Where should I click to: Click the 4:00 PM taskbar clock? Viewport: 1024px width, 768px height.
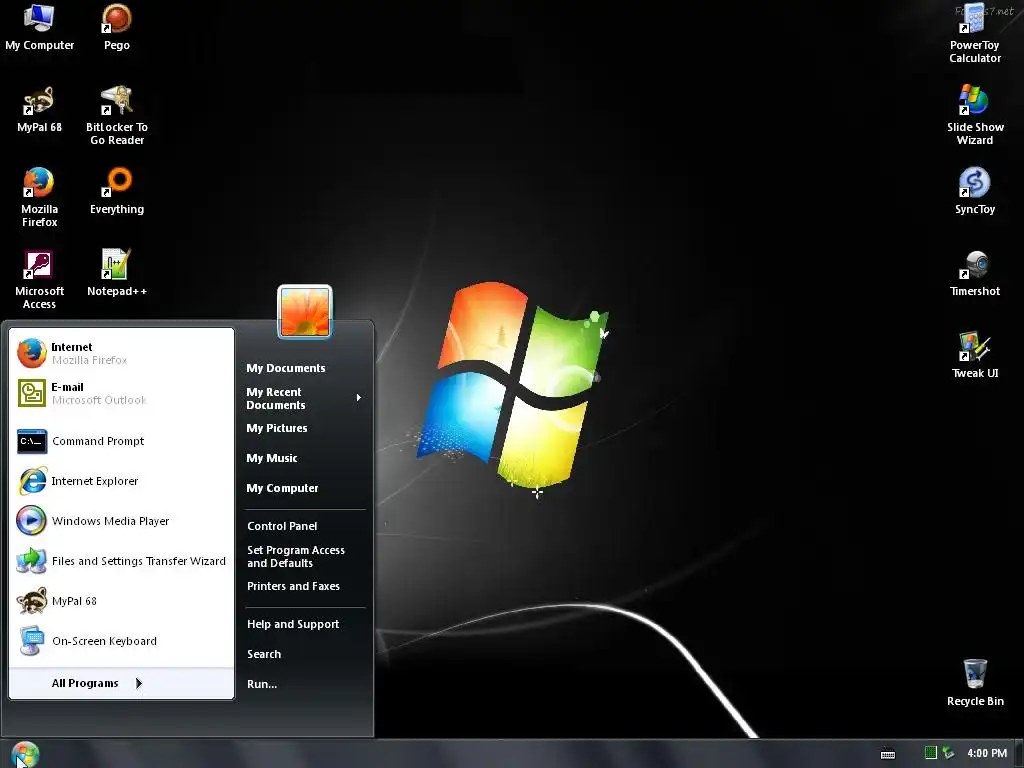tap(987, 754)
